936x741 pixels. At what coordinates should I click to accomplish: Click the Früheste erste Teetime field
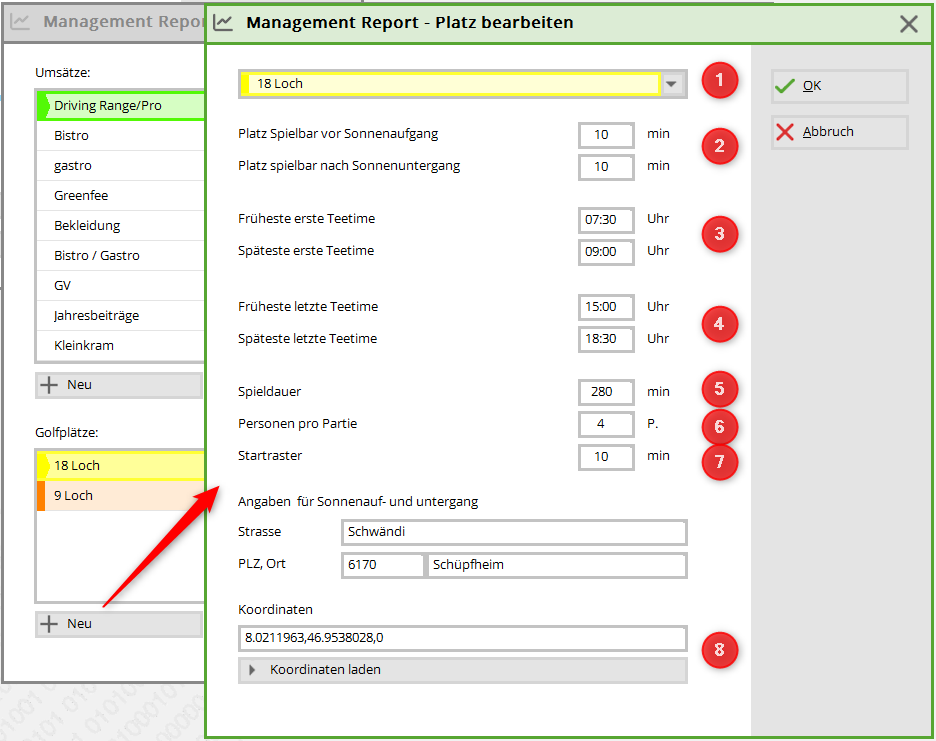[606, 219]
